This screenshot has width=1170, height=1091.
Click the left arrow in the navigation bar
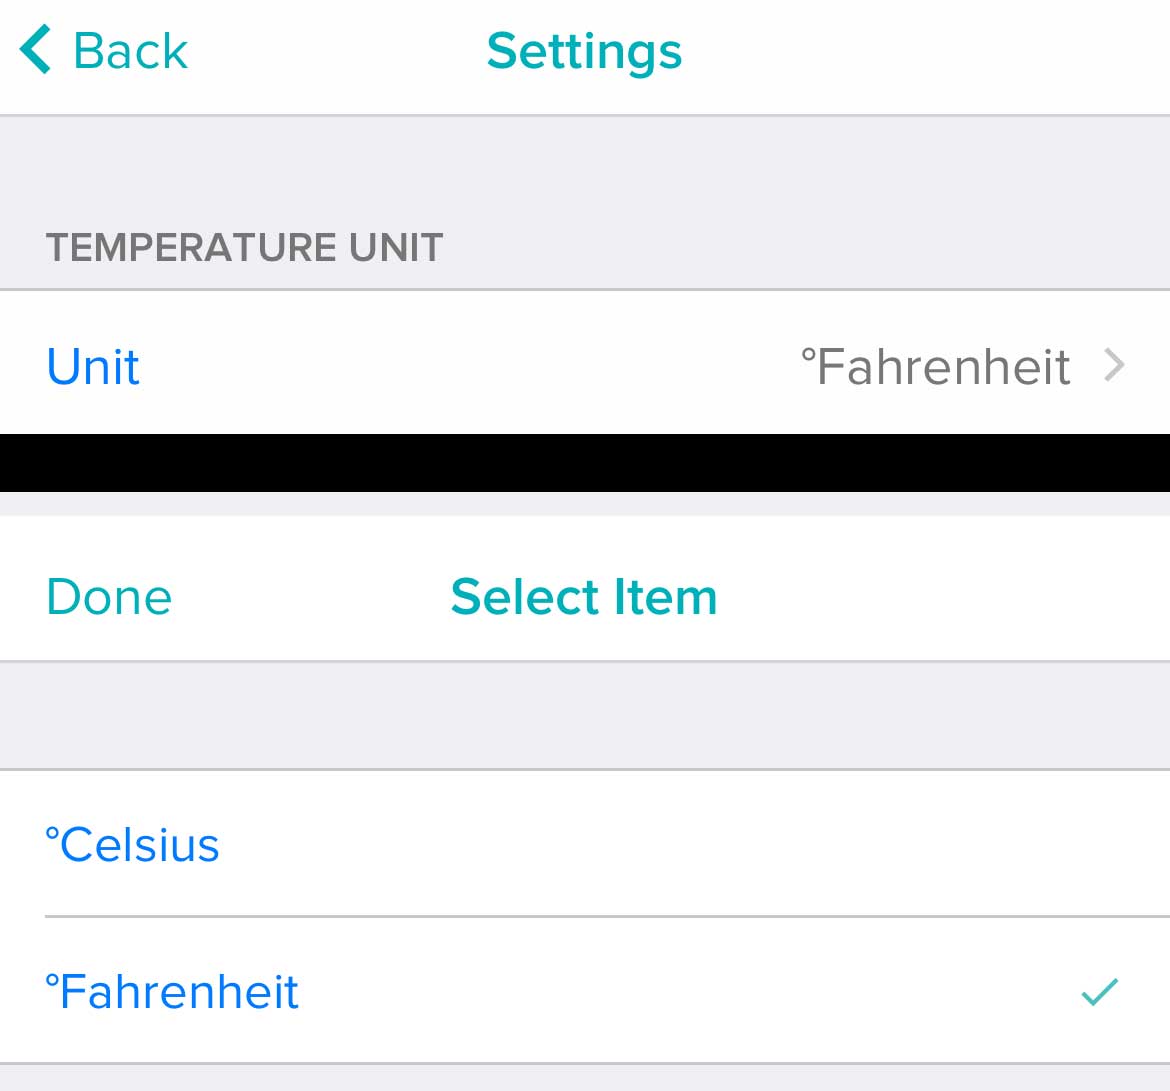[33, 49]
